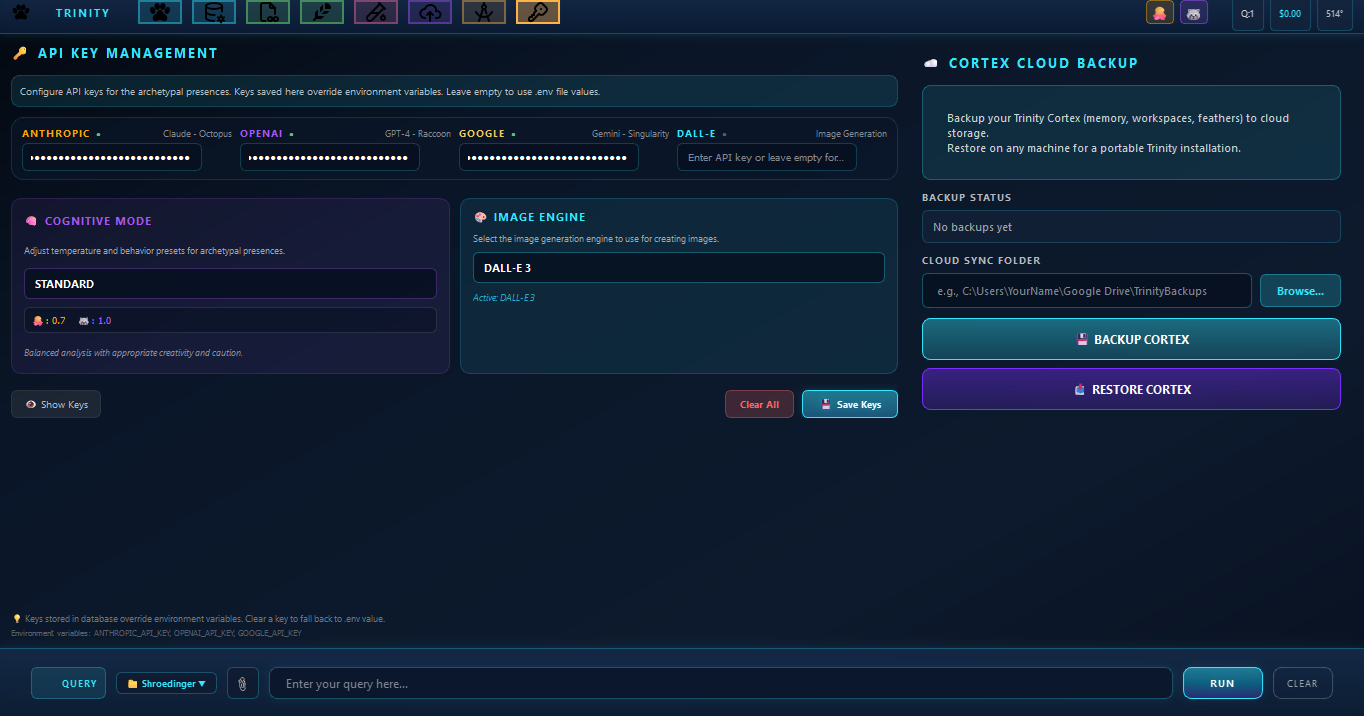The image size is (1364, 716).
Task: Click the cloud sync folder path field
Action: [1086, 291]
